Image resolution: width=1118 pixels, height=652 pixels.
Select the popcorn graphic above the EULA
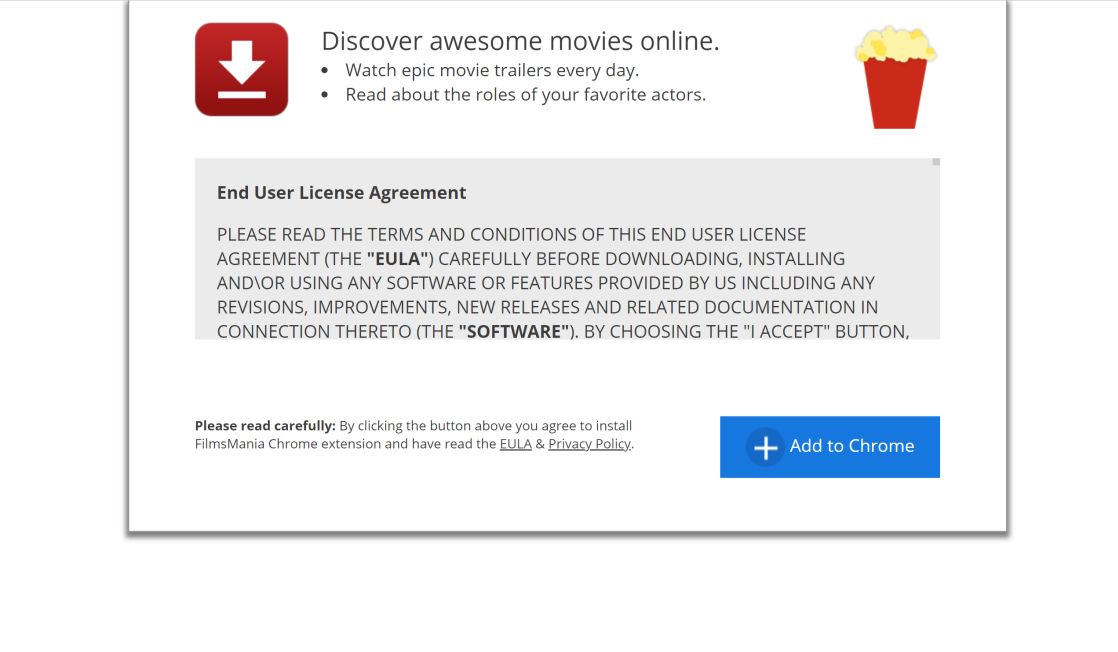click(x=895, y=76)
